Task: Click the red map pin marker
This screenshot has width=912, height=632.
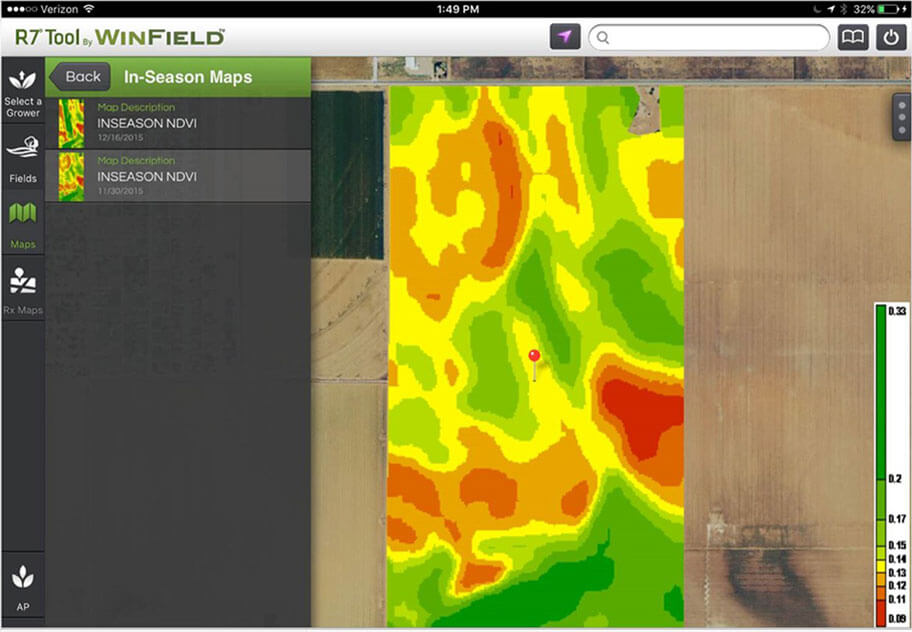Action: [534, 357]
